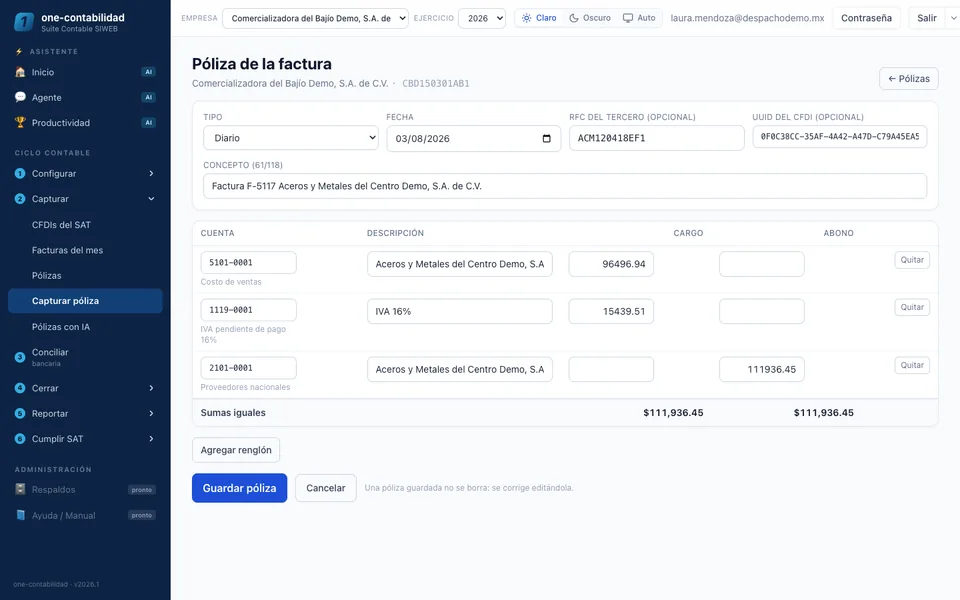Click the account field 1119-0001
Screen dimensions: 960x600
tap(249, 310)
